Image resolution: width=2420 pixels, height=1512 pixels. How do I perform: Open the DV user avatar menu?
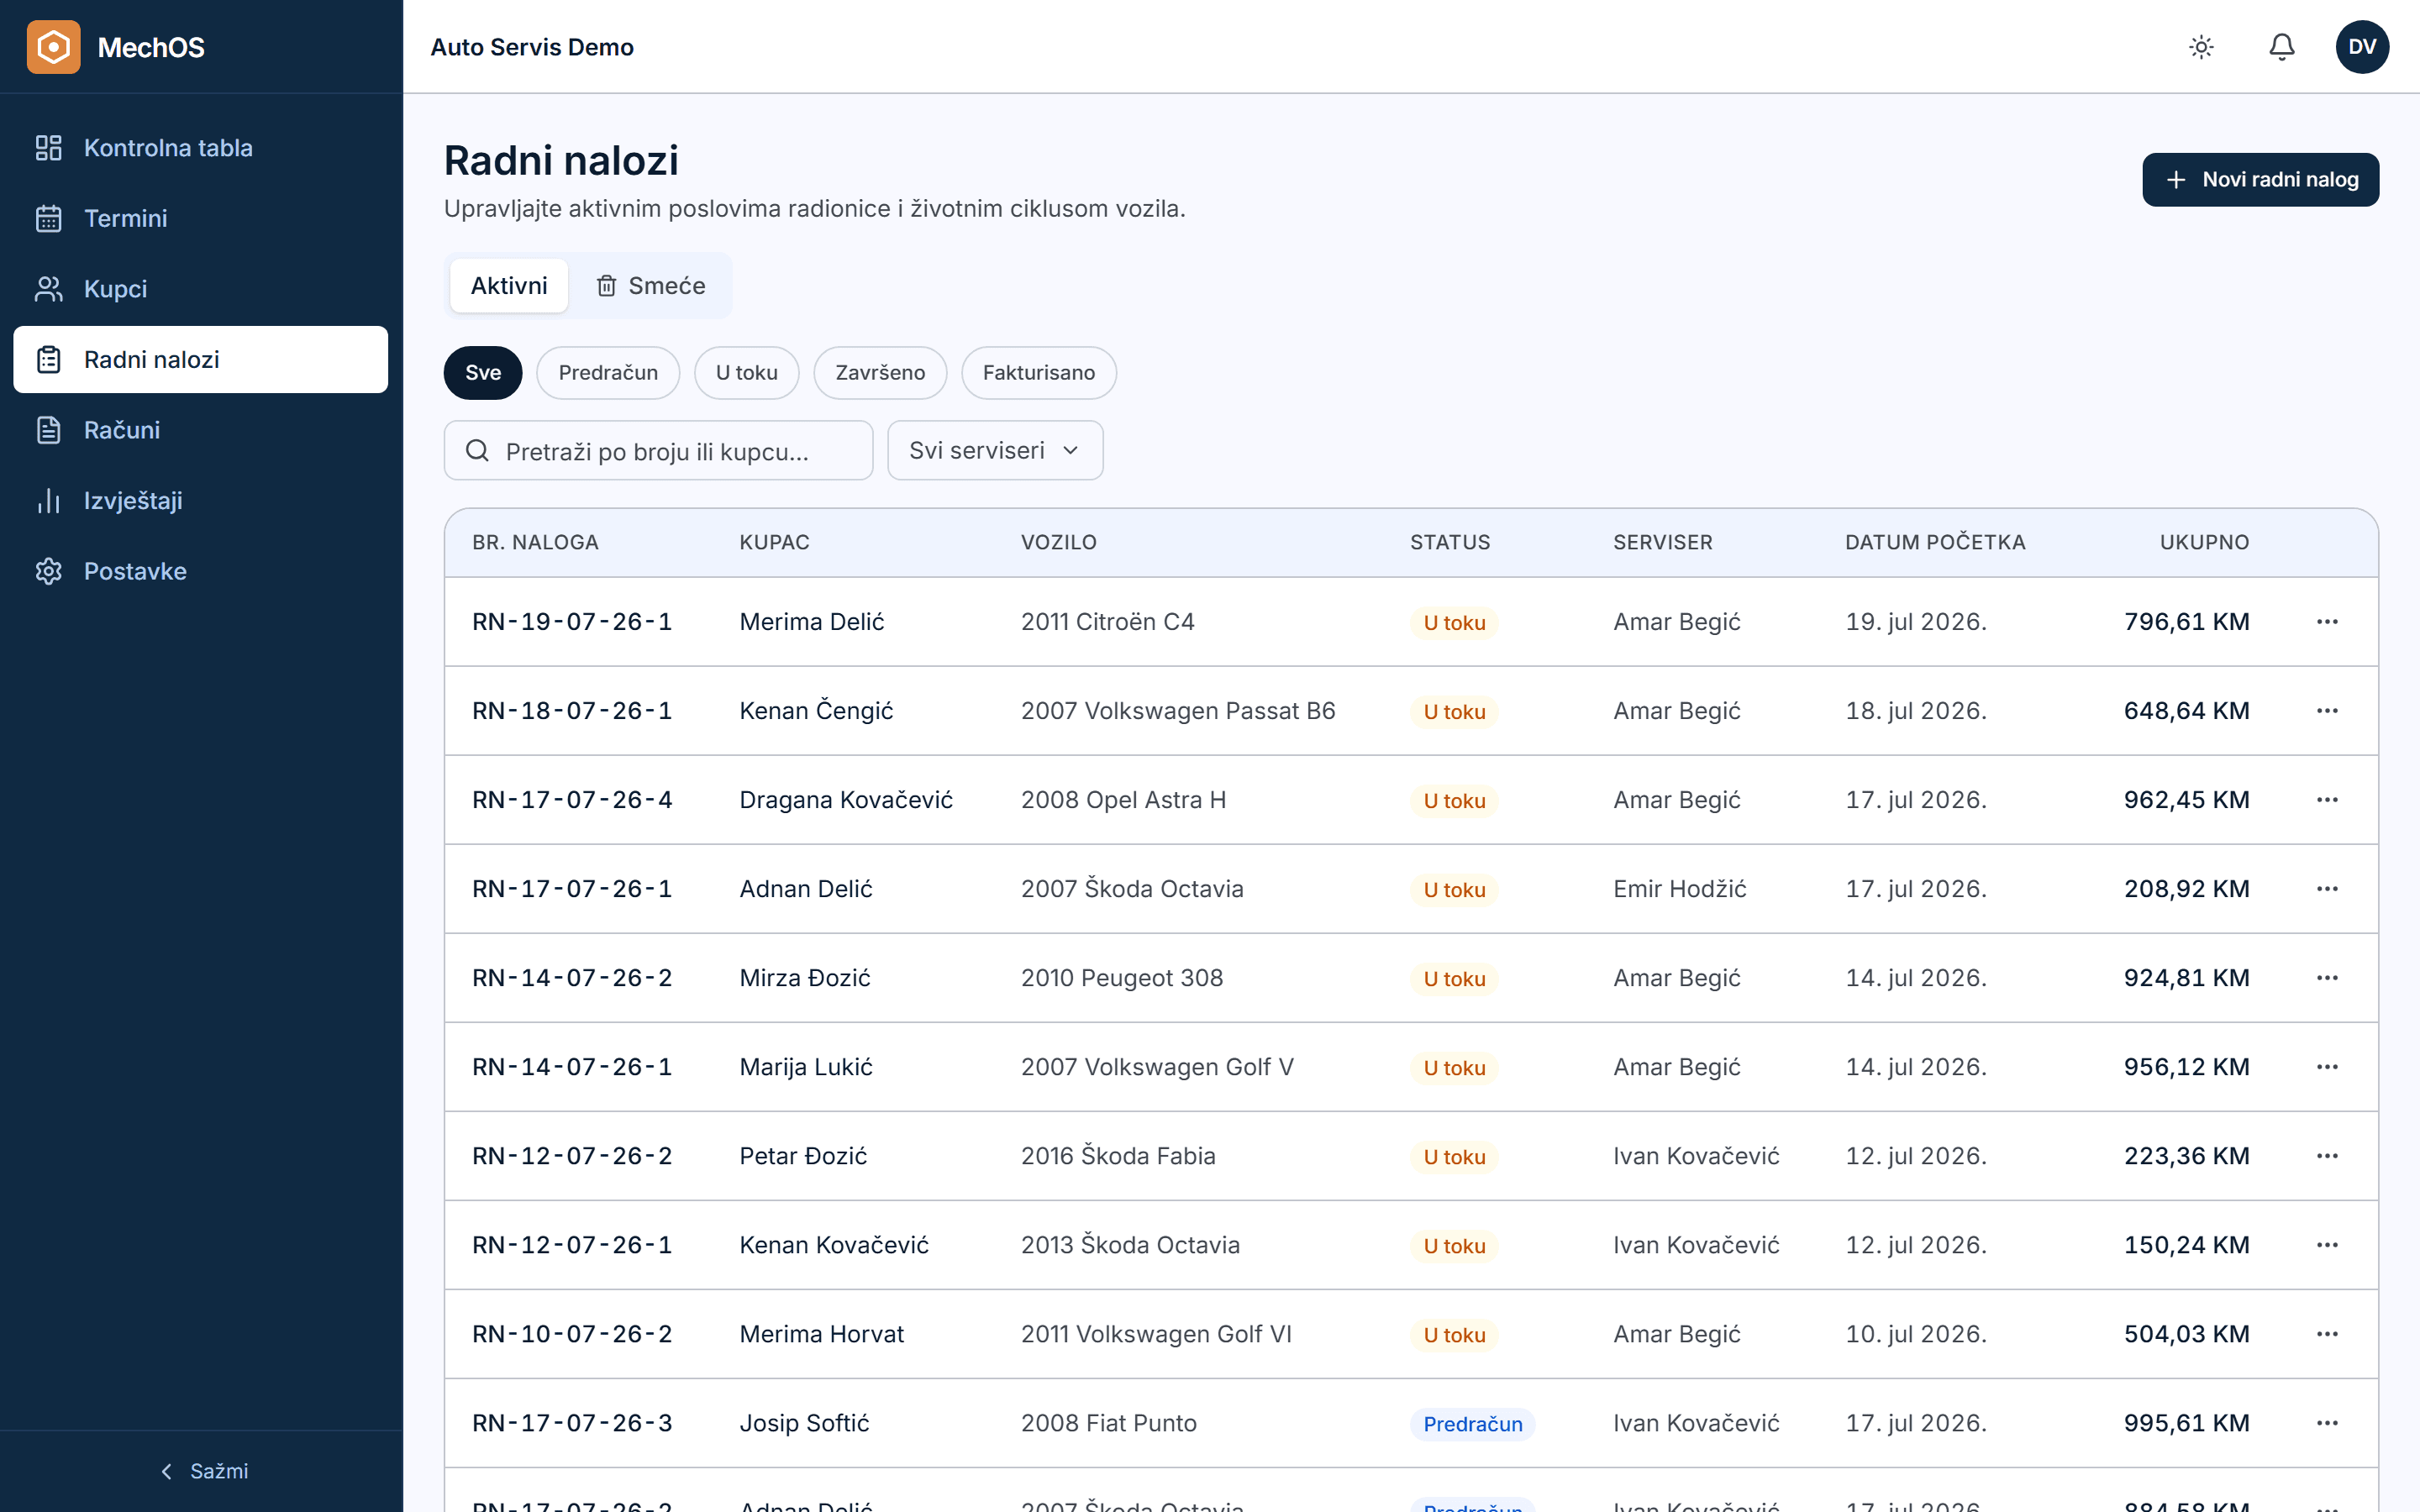(x=2362, y=47)
